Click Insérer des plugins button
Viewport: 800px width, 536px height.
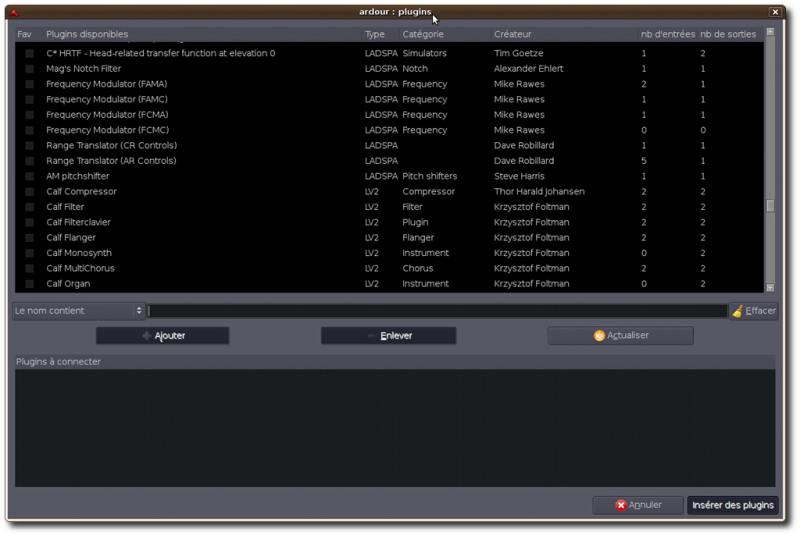point(733,505)
